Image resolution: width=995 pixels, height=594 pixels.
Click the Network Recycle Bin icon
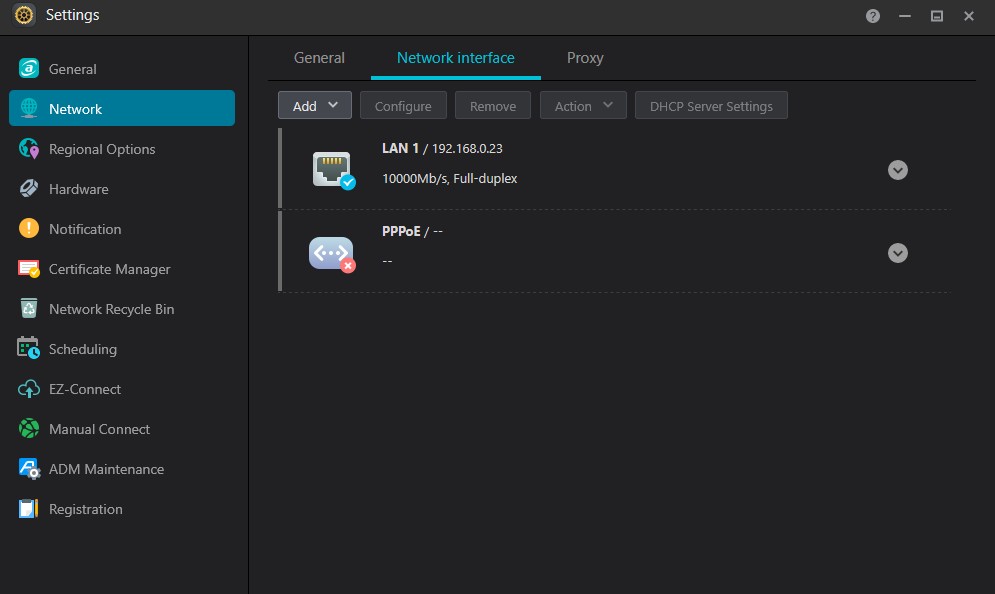[x=29, y=308]
